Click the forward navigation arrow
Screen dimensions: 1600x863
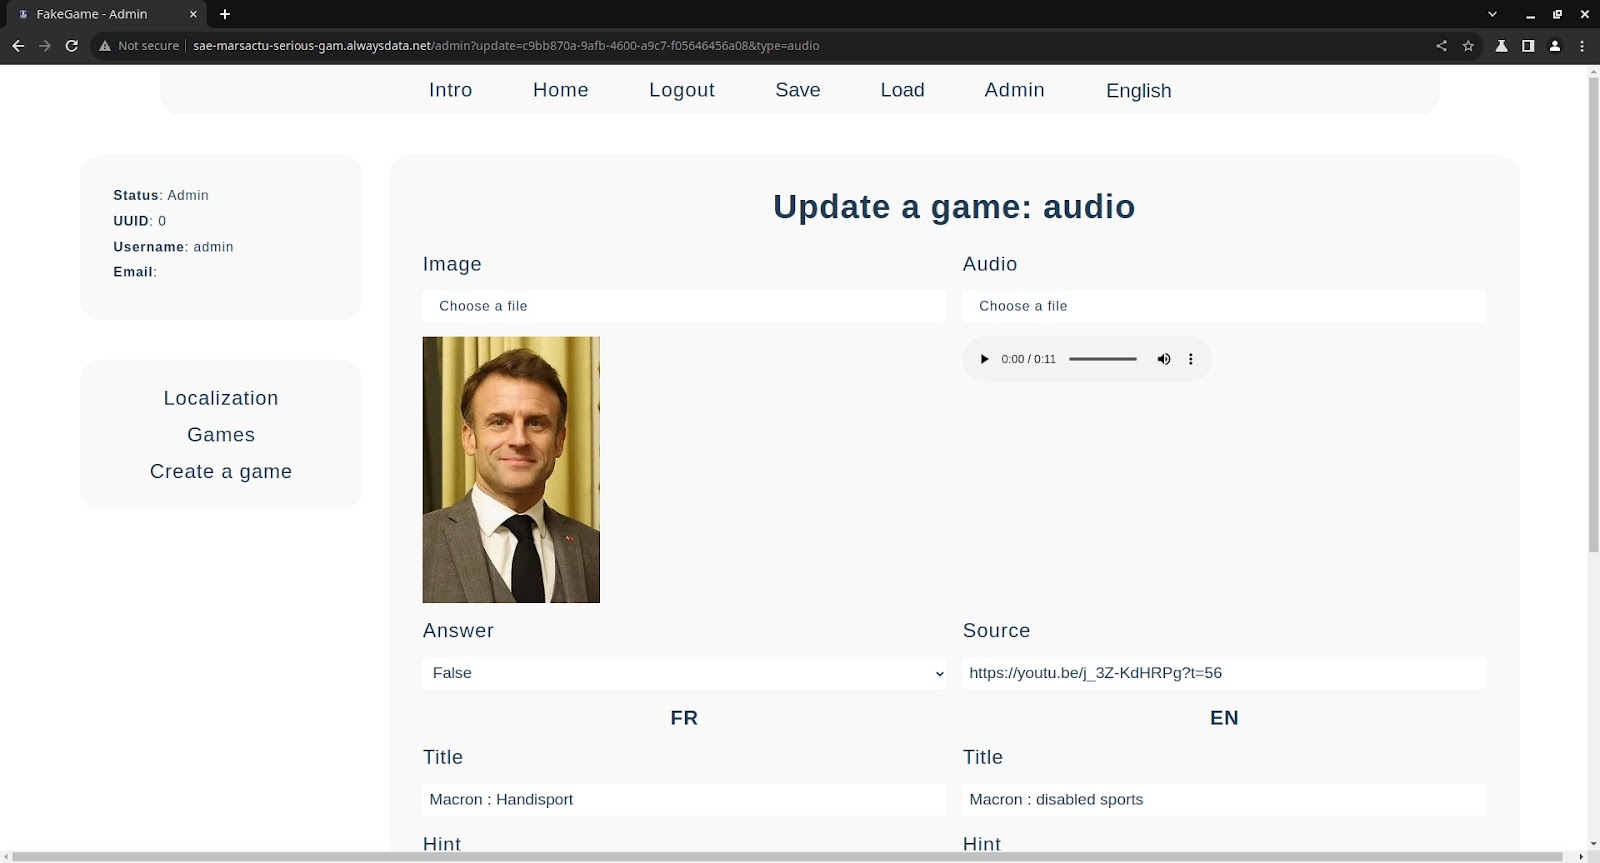pyautogui.click(x=45, y=46)
